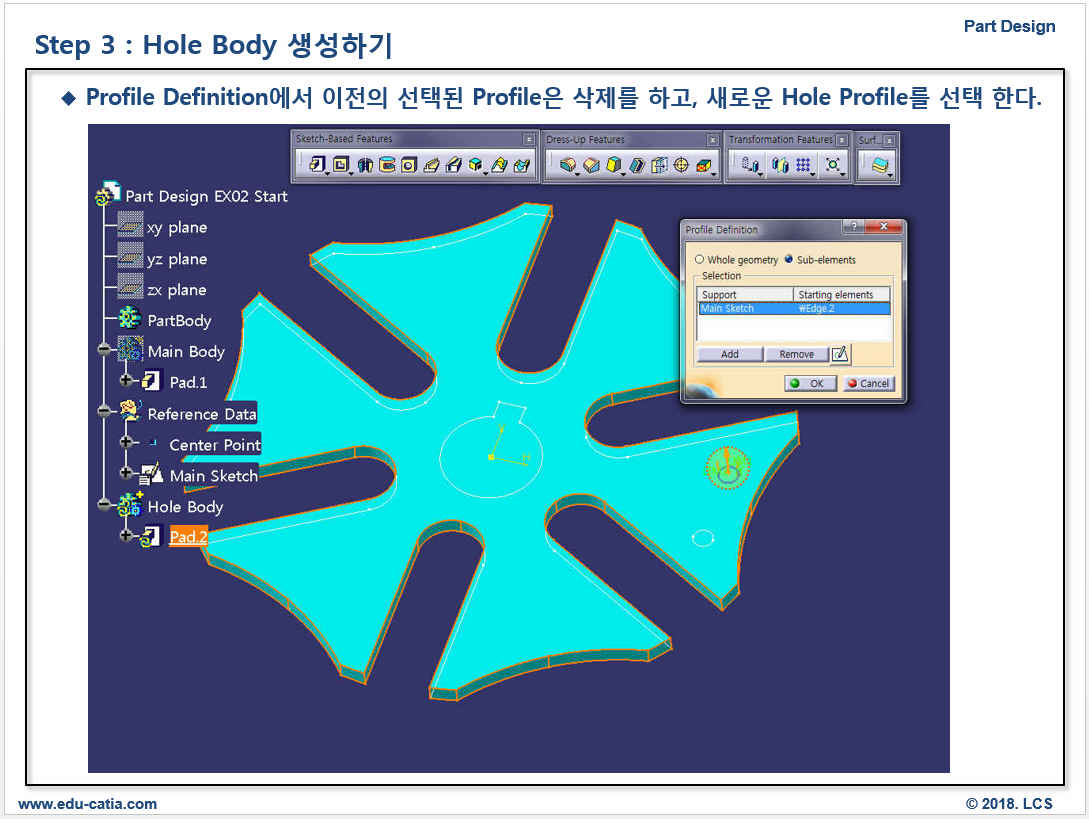Choose the Hole tool icon
The image size is (1089, 819).
pyautogui.click(x=408, y=165)
